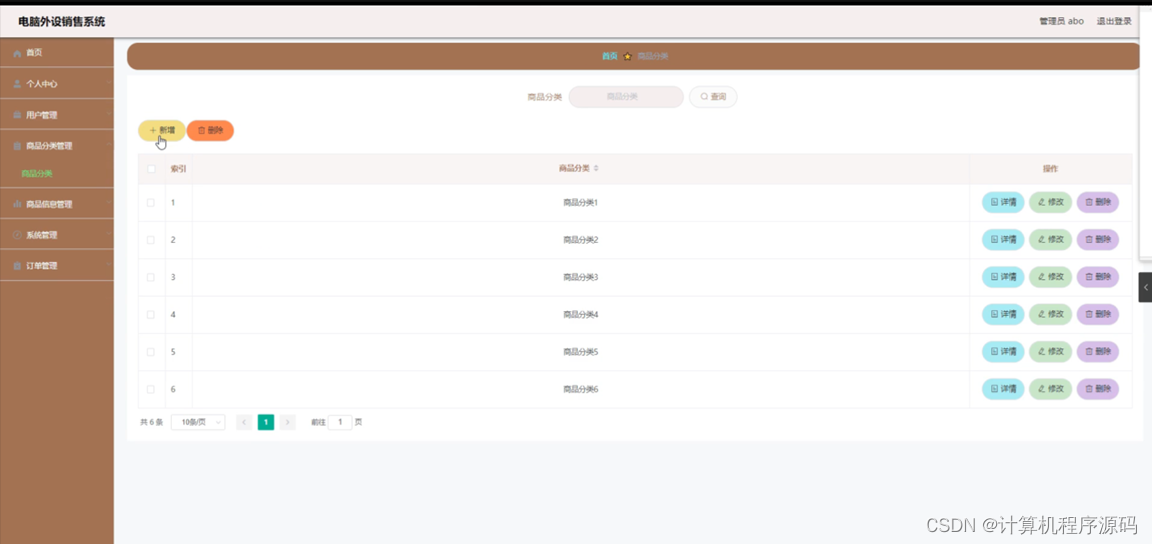Collapse the 商品分类管理 sidebar menu

tap(57, 146)
